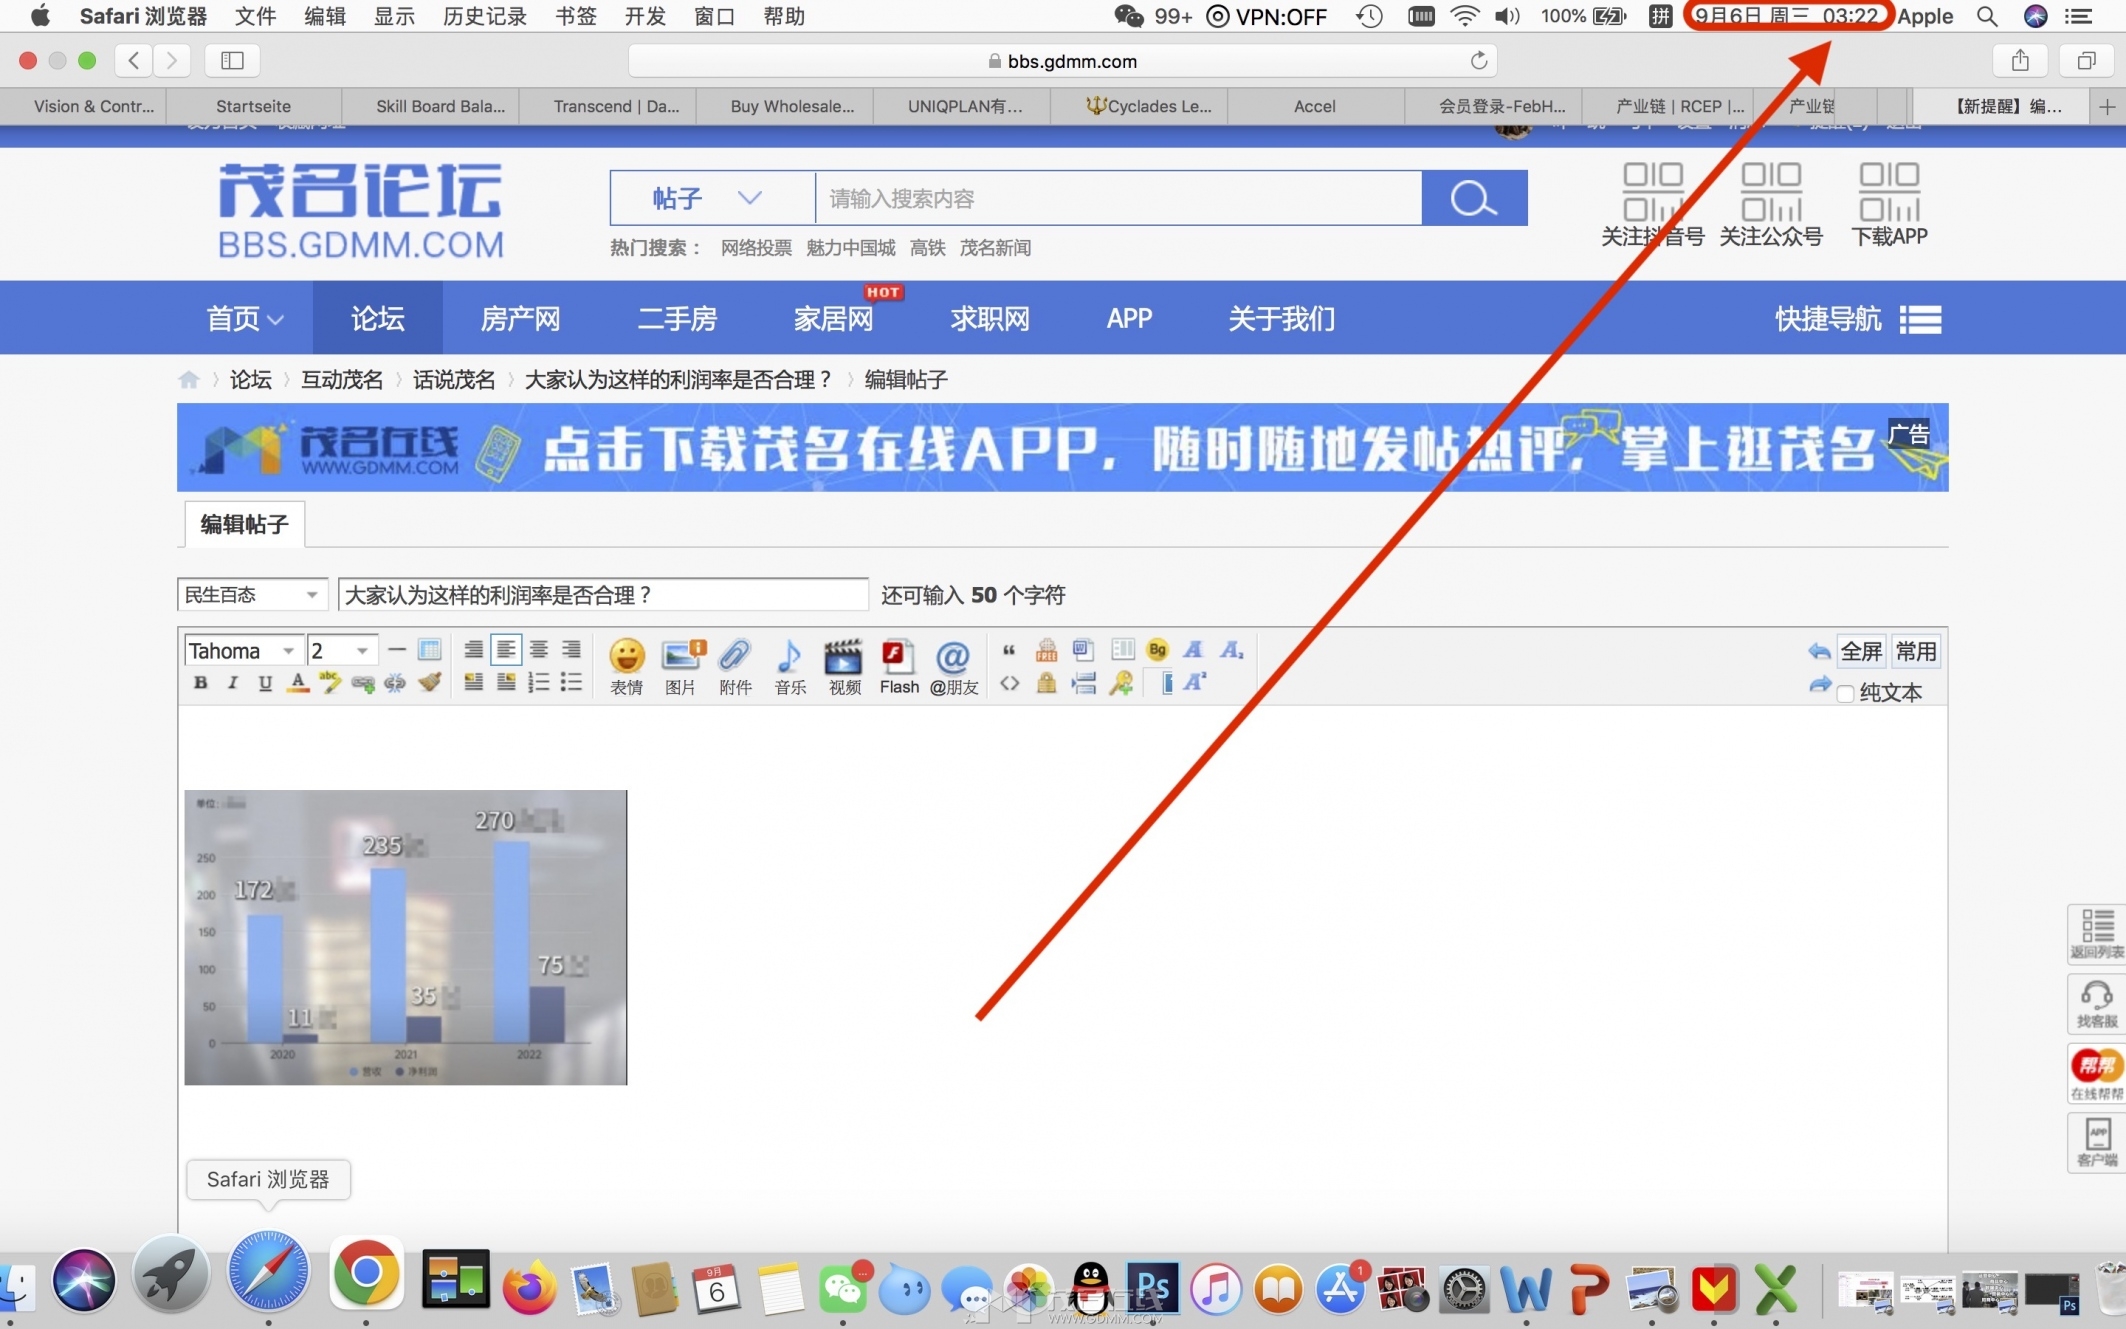Click the 全屏 fullscreen editor button
The image size is (2126, 1329).
click(x=1860, y=651)
